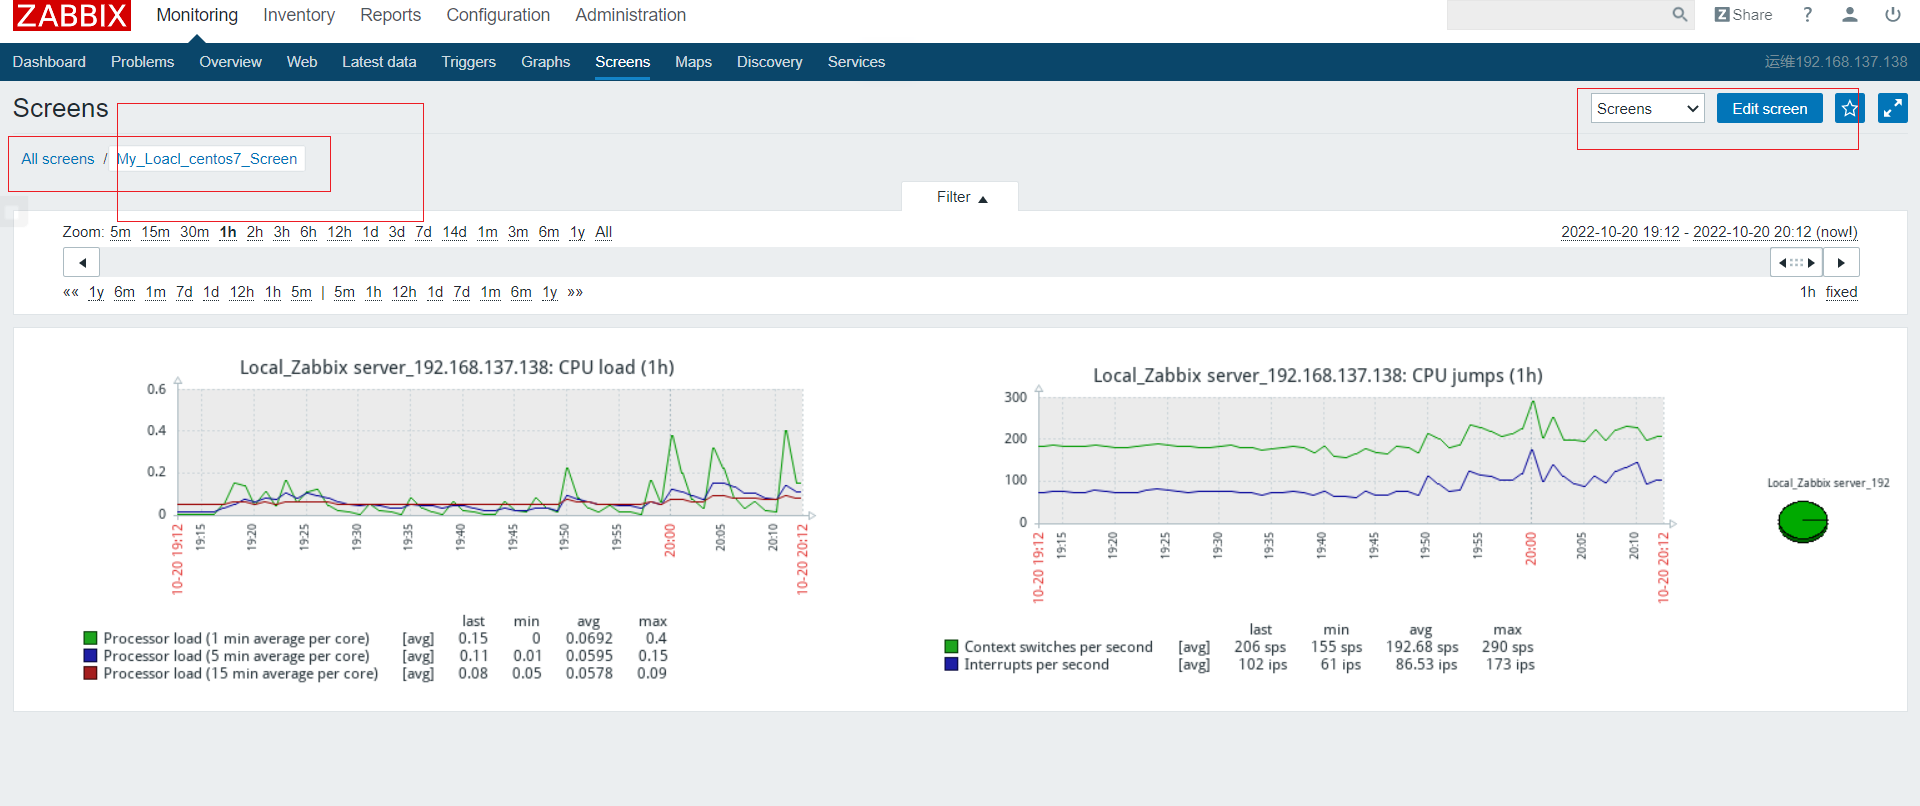This screenshot has width=1920, height=806.
Task: Click the time slider range handle
Action: (x=1796, y=263)
